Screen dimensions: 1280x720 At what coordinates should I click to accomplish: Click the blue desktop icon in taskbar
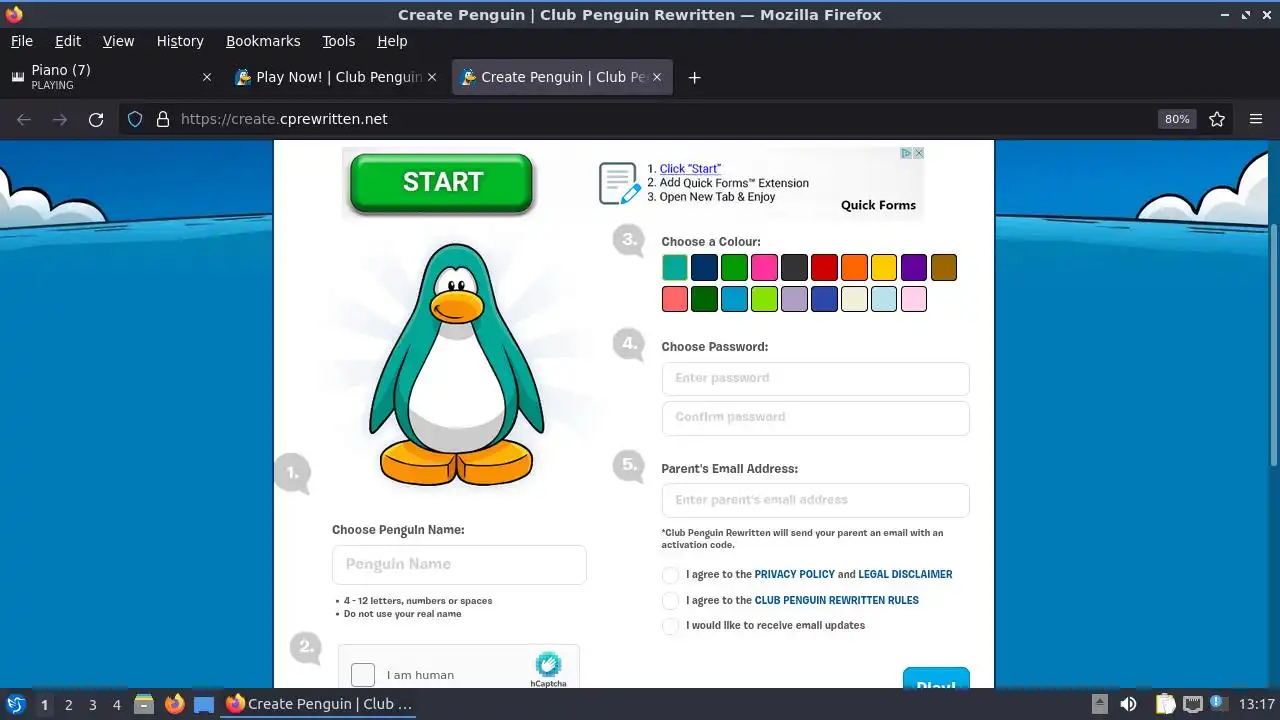204,704
